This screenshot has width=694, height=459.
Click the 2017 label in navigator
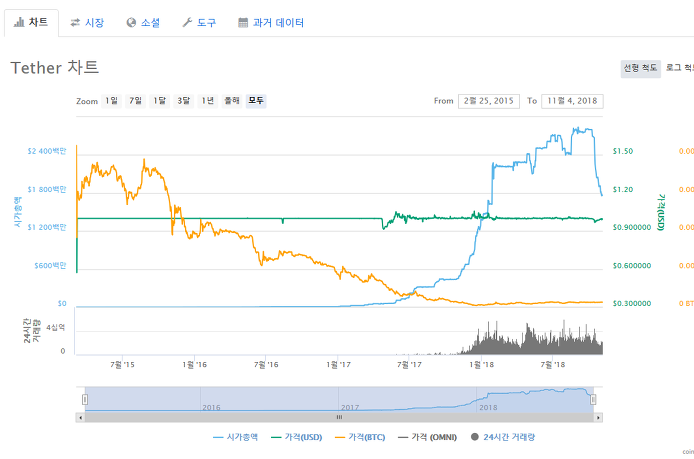coord(350,407)
